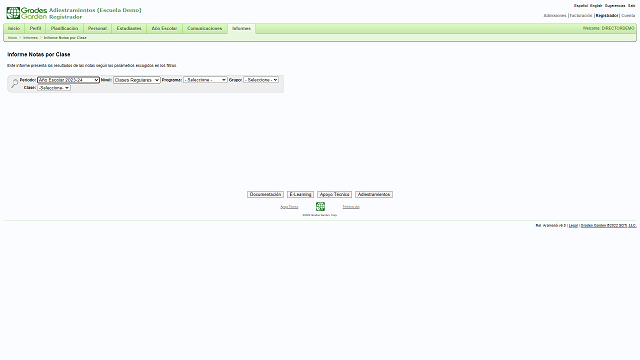Open the Personal tab
Image resolution: width=640 pixels, height=360 pixels.
click(x=97, y=29)
